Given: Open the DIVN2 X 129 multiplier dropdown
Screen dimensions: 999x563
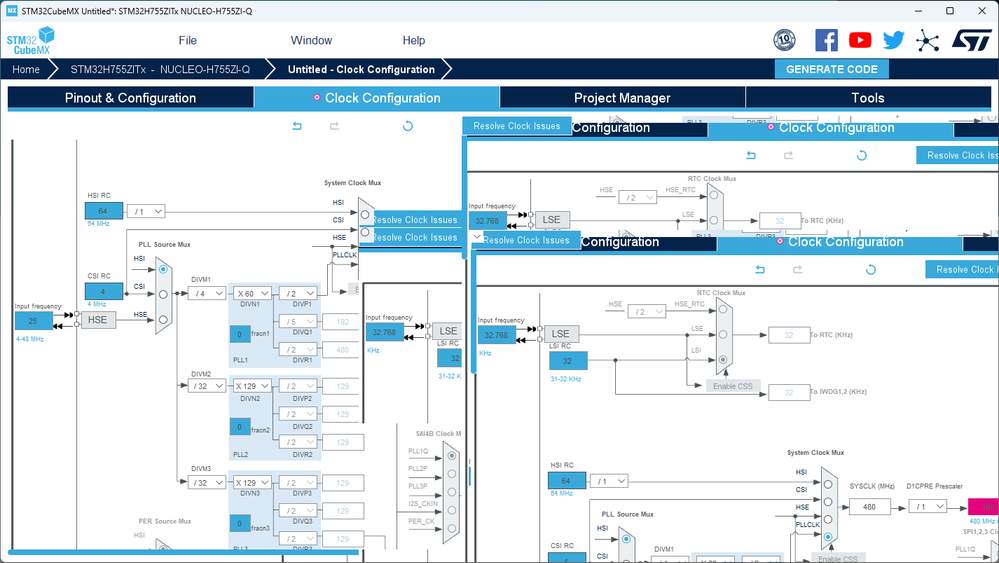Looking at the screenshot, I should pyautogui.click(x=252, y=386).
